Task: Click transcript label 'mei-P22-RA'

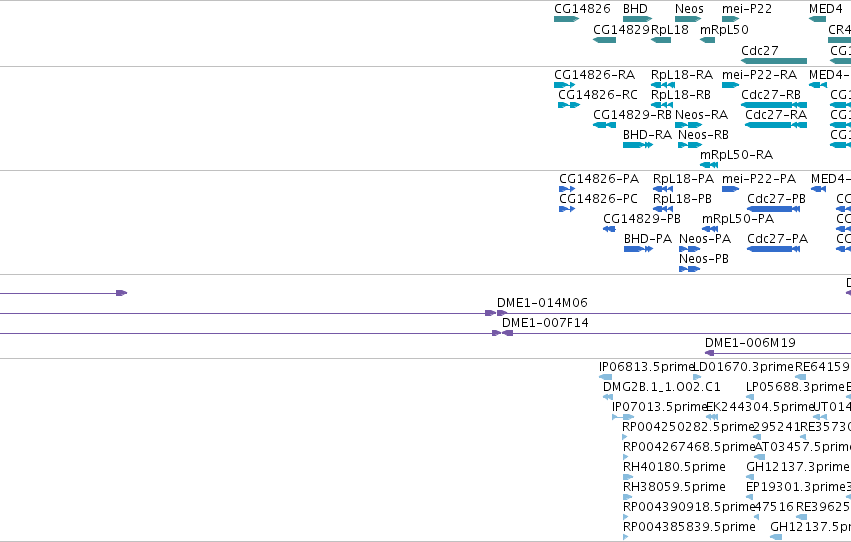Action: [x=760, y=74]
